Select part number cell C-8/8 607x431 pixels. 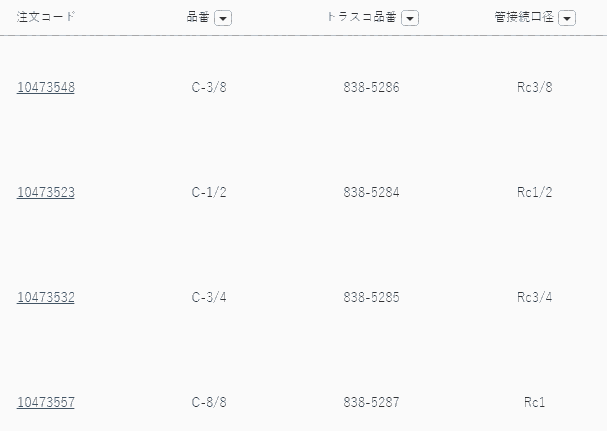pos(209,402)
